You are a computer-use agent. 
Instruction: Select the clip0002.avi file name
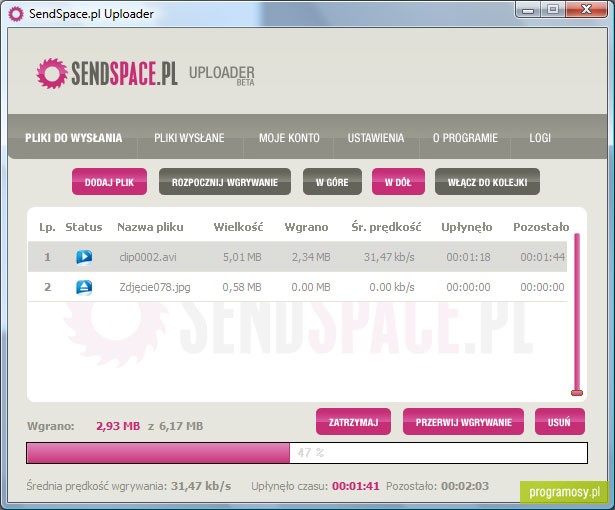coord(148,257)
